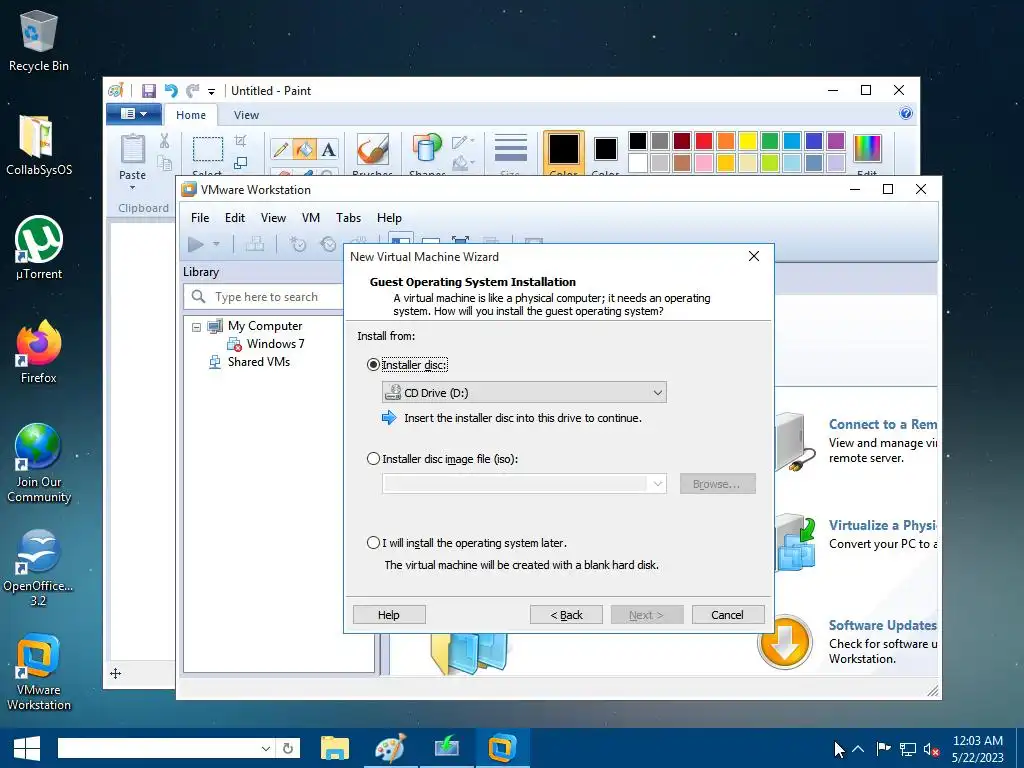Click the full screen icon in VMware toolbar
This screenshot has height=768, width=1024.
pyautogui.click(x=460, y=240)
